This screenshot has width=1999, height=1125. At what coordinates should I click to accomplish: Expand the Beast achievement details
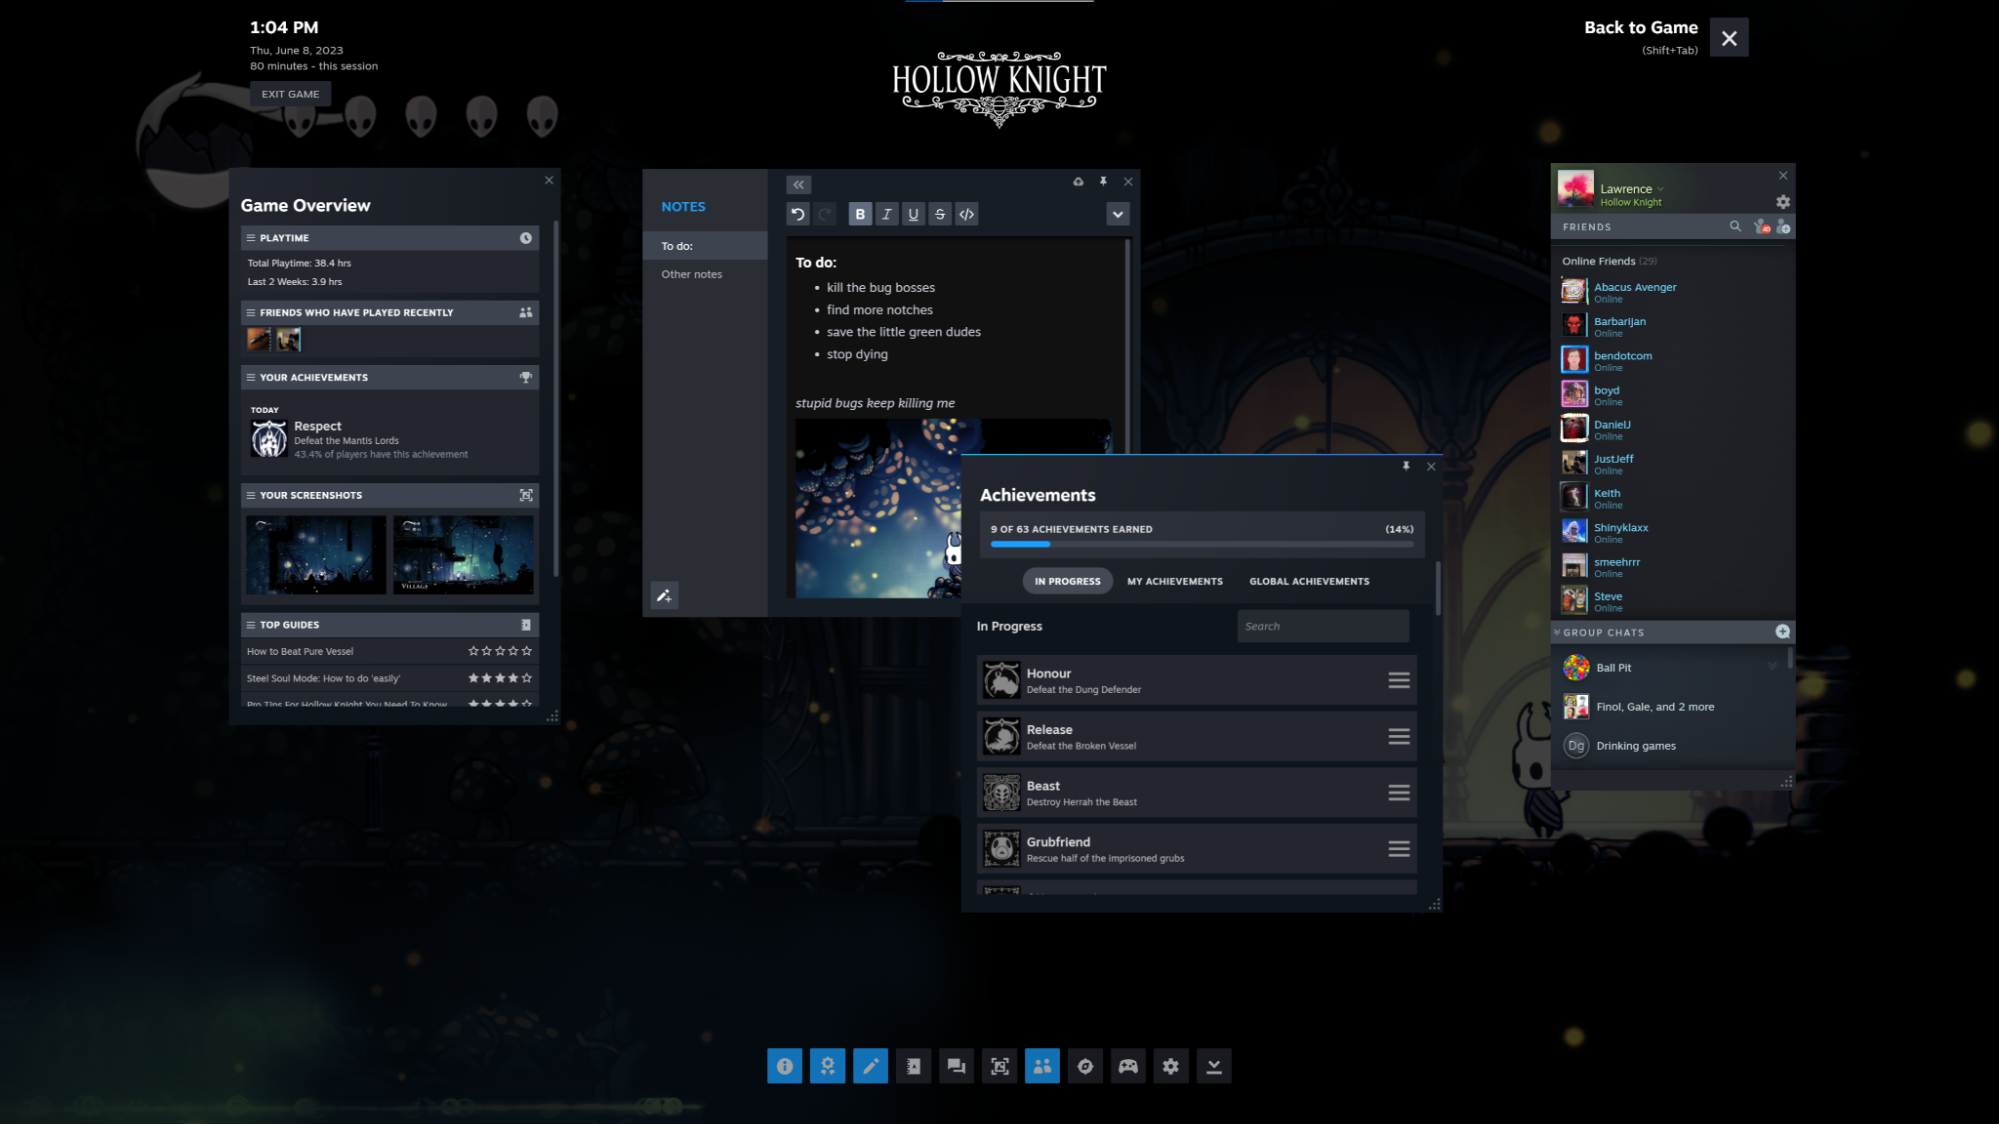point(1398,793)
